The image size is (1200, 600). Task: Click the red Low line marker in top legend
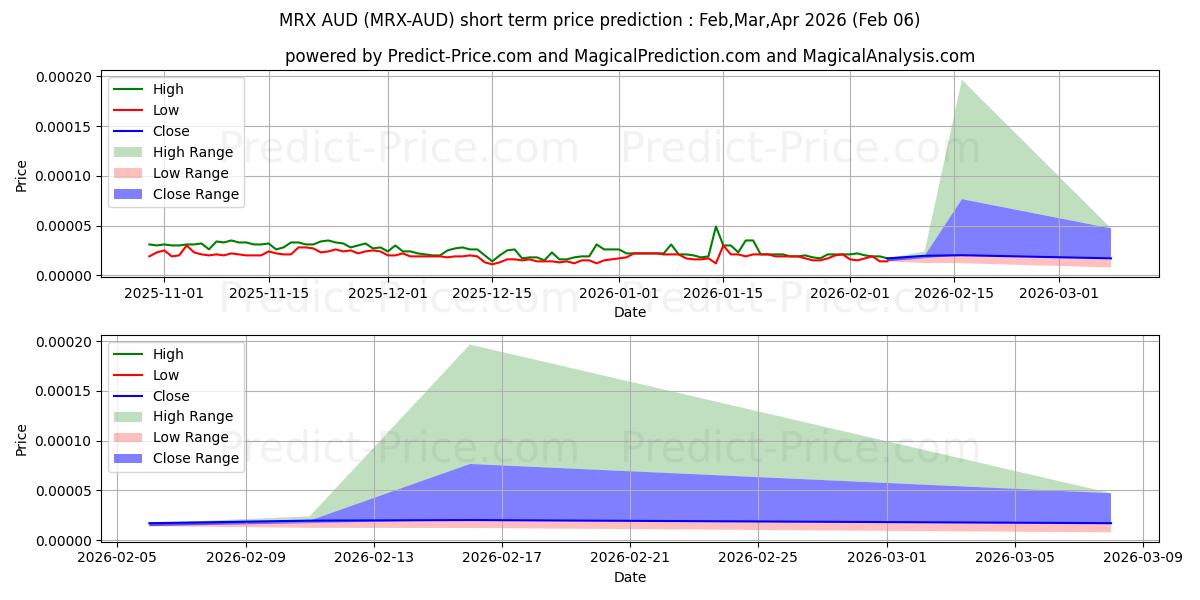(131, 110)
